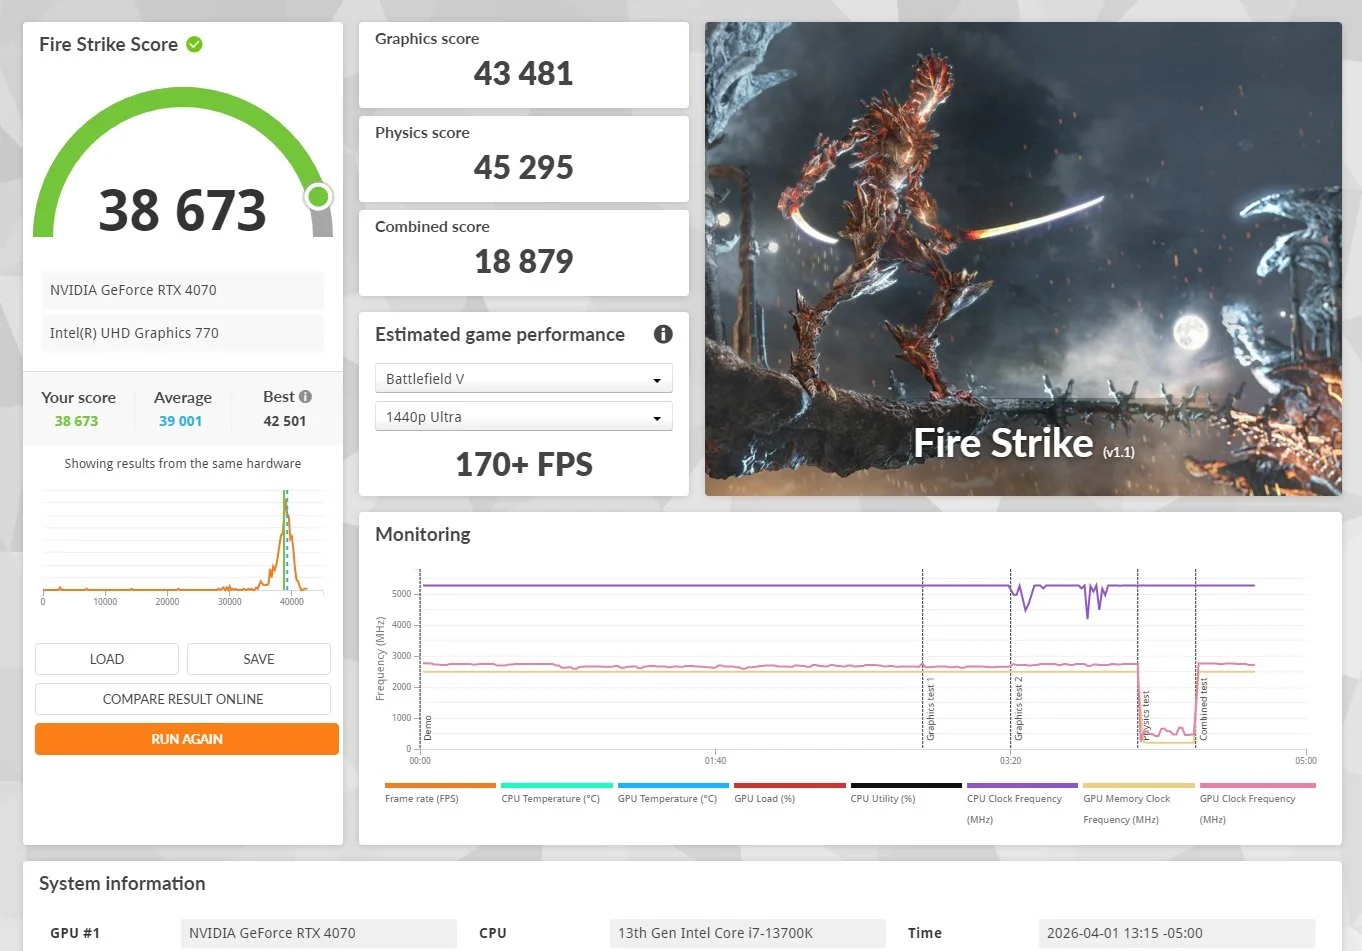This screenshot has width=1362, height=951.
Task: Click the Graphics test 2 timeline marker
Action: click(x=1019, y=709)
